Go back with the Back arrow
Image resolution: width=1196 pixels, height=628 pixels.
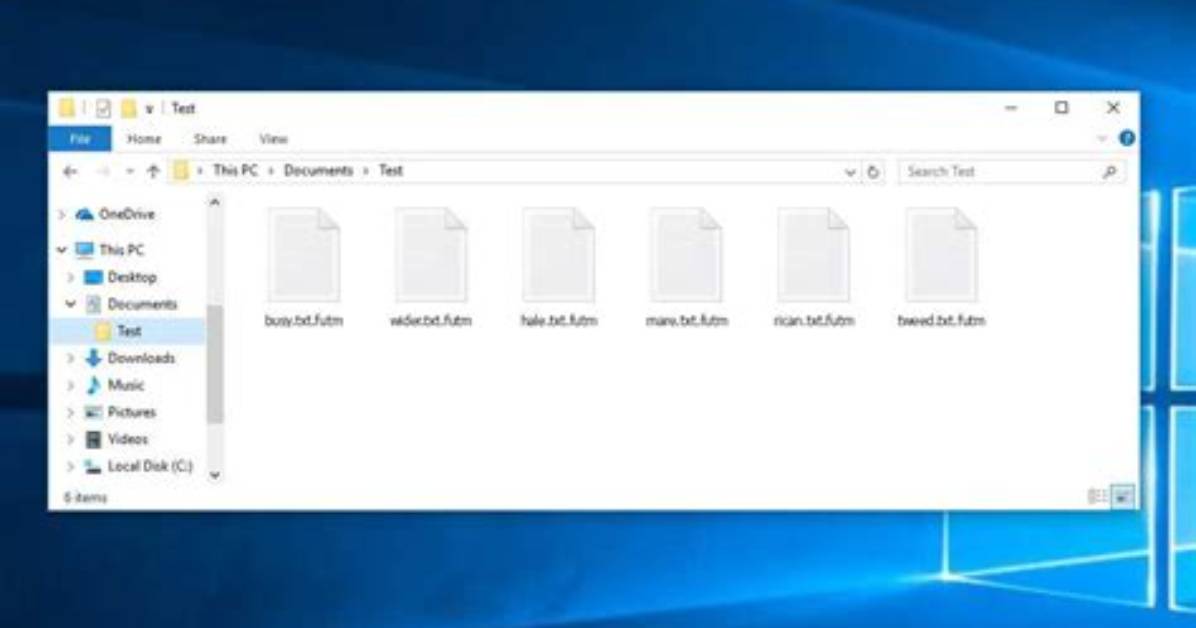(70, 172)
